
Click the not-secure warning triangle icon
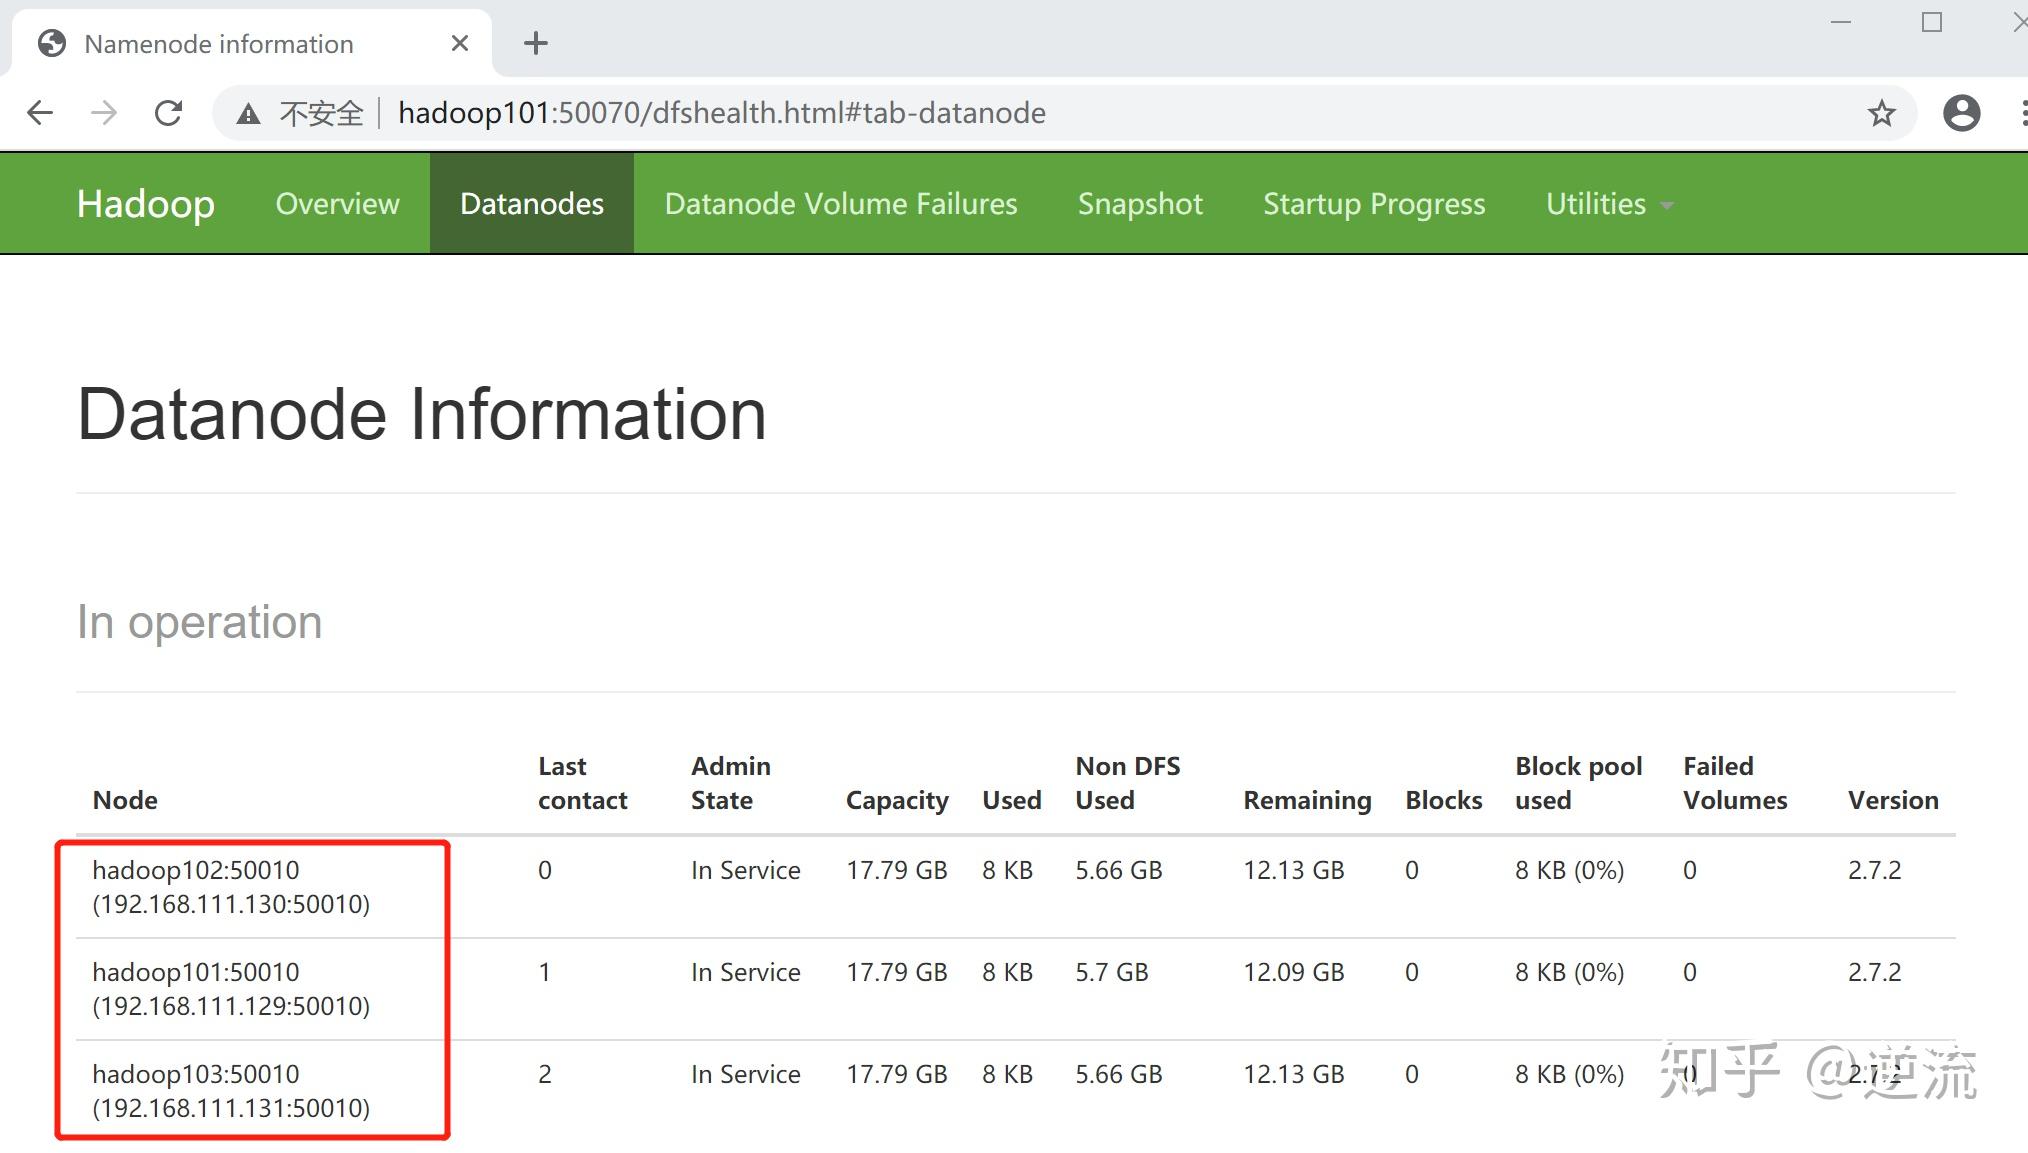248,114
